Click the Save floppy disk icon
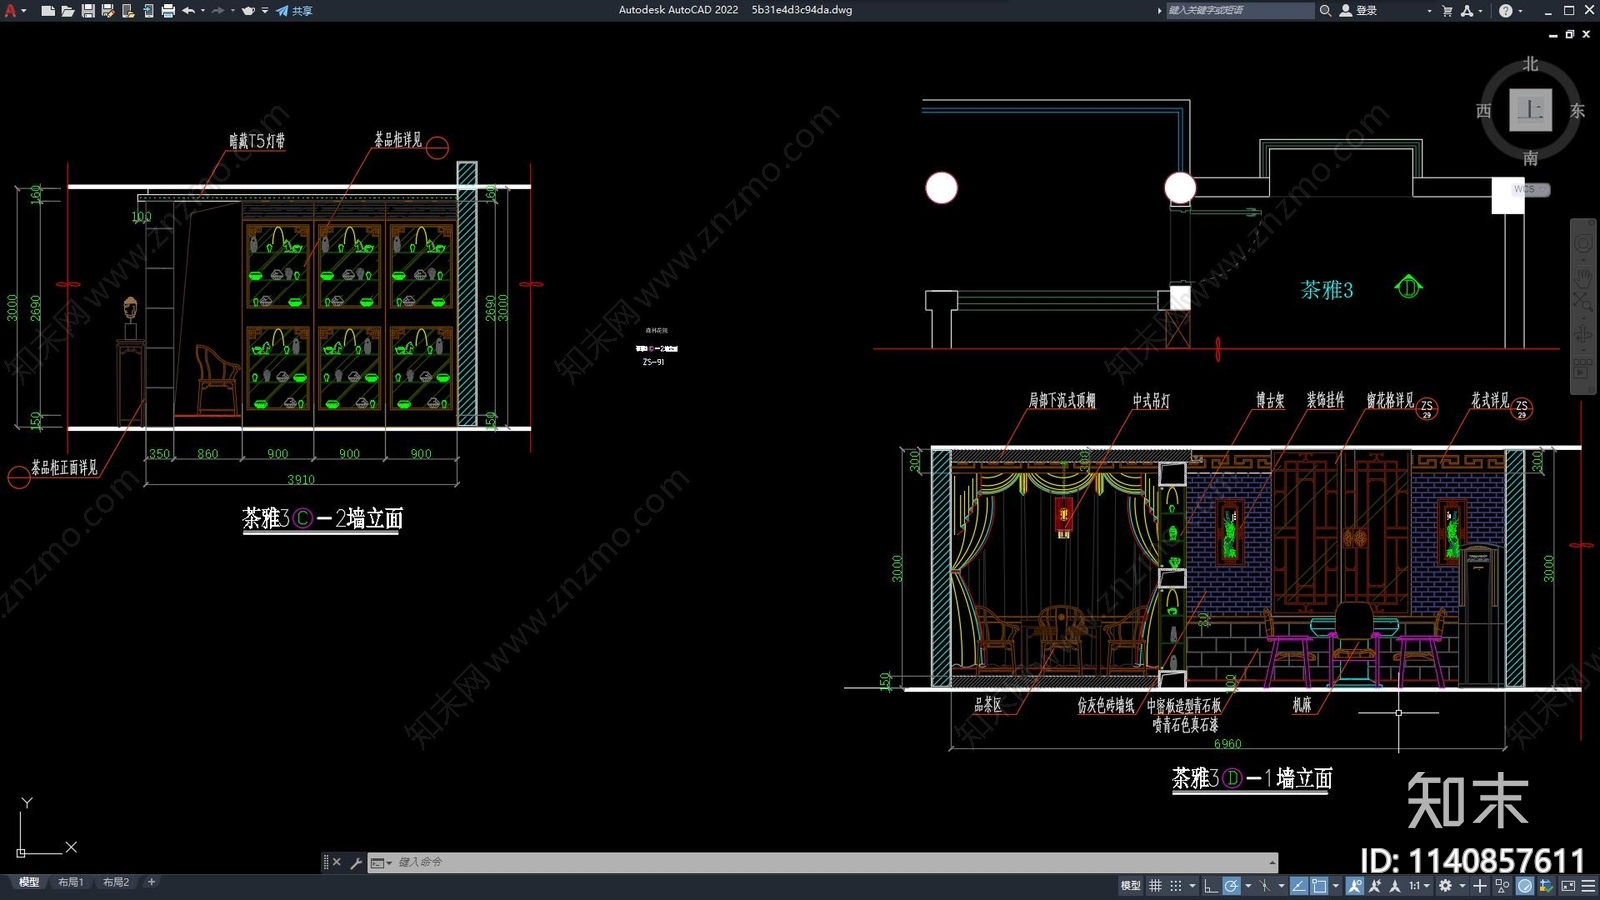Viewport: 1600px width, 900px height. pos(88,10)
